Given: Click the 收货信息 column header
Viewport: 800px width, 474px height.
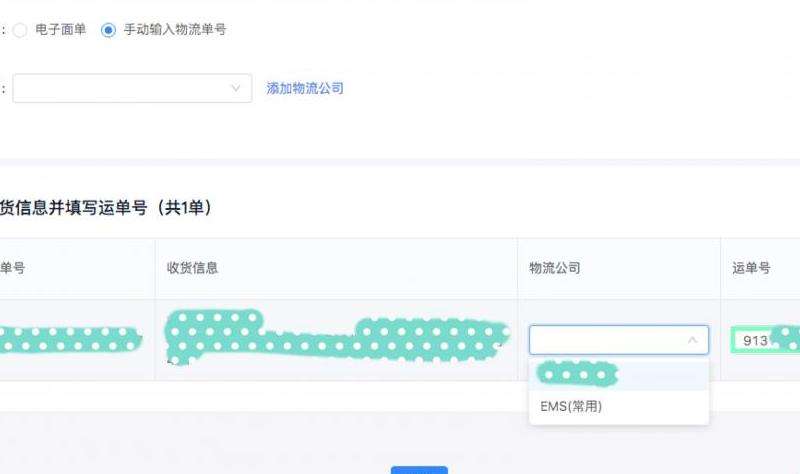Looking at the screenshot, I should (192, 268).
